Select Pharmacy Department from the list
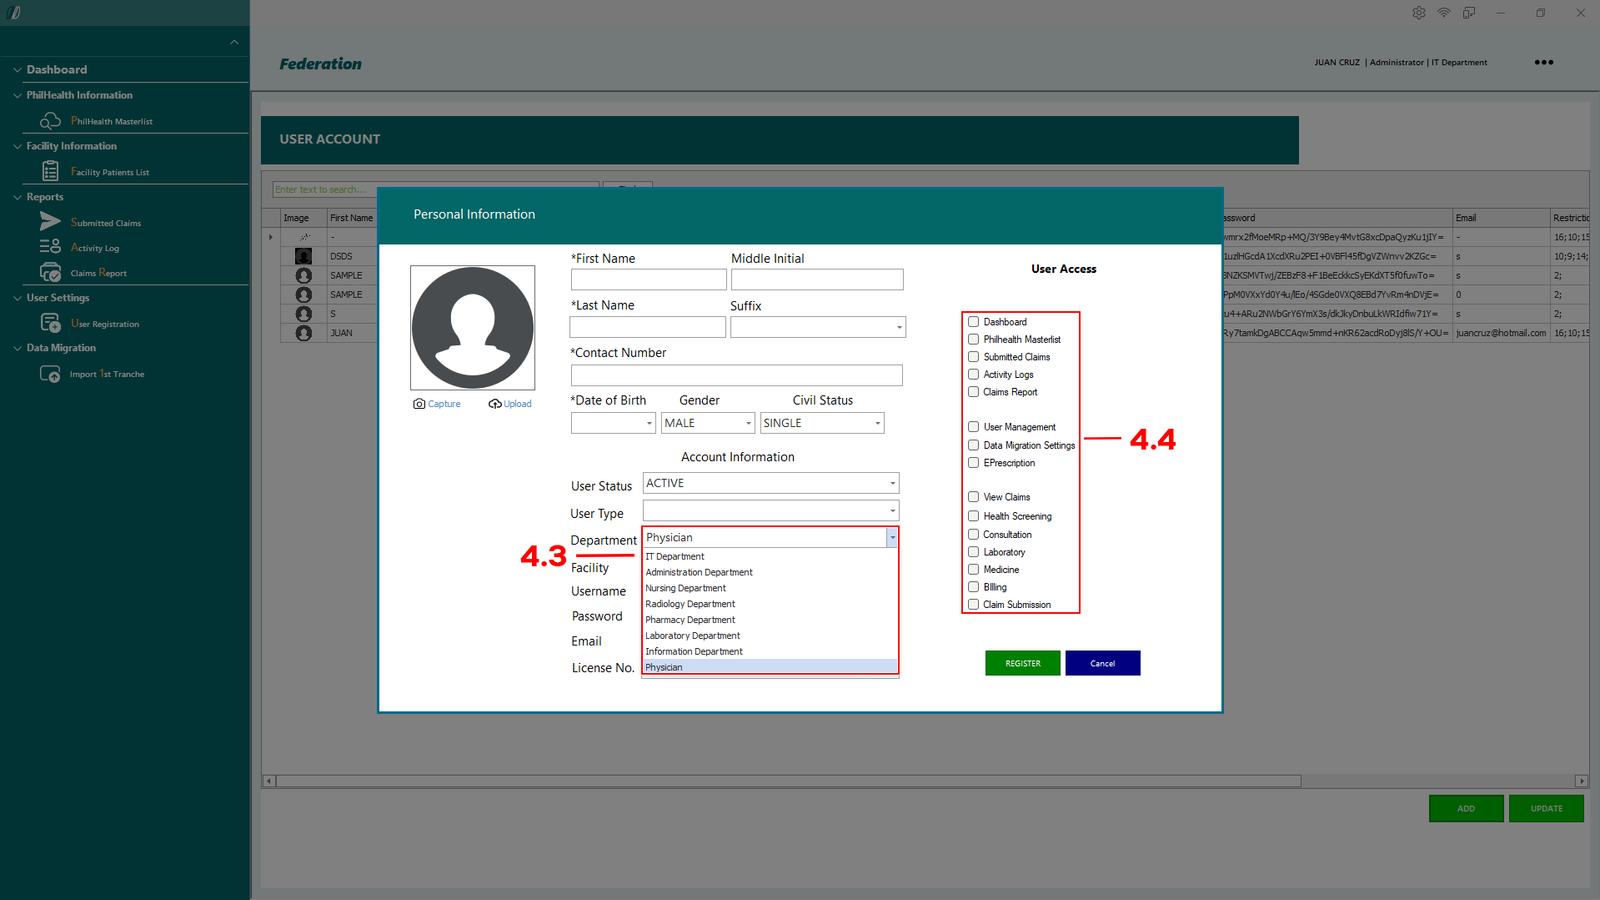Image resolution: width=1600 pixels, height=900 pixels. pyautogui.click(x=690, y=620)
